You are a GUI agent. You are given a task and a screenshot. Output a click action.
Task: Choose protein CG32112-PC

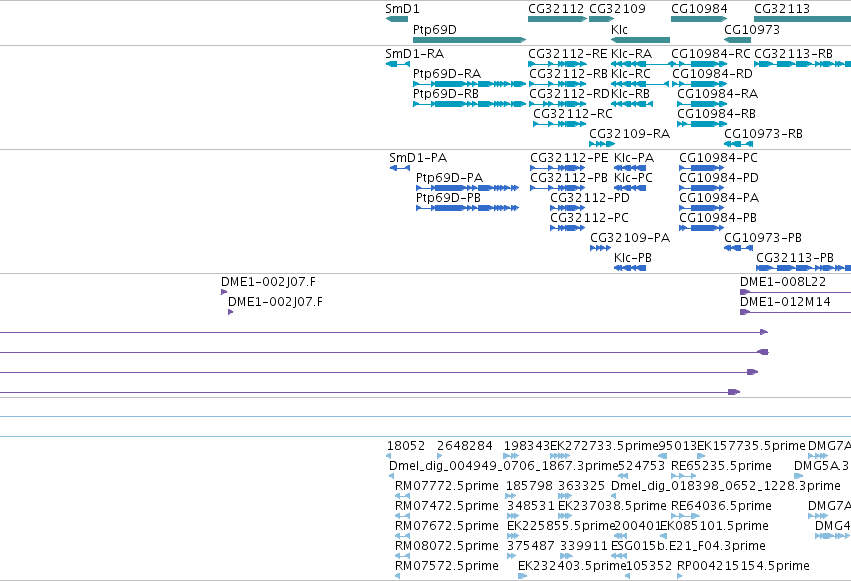568,228
